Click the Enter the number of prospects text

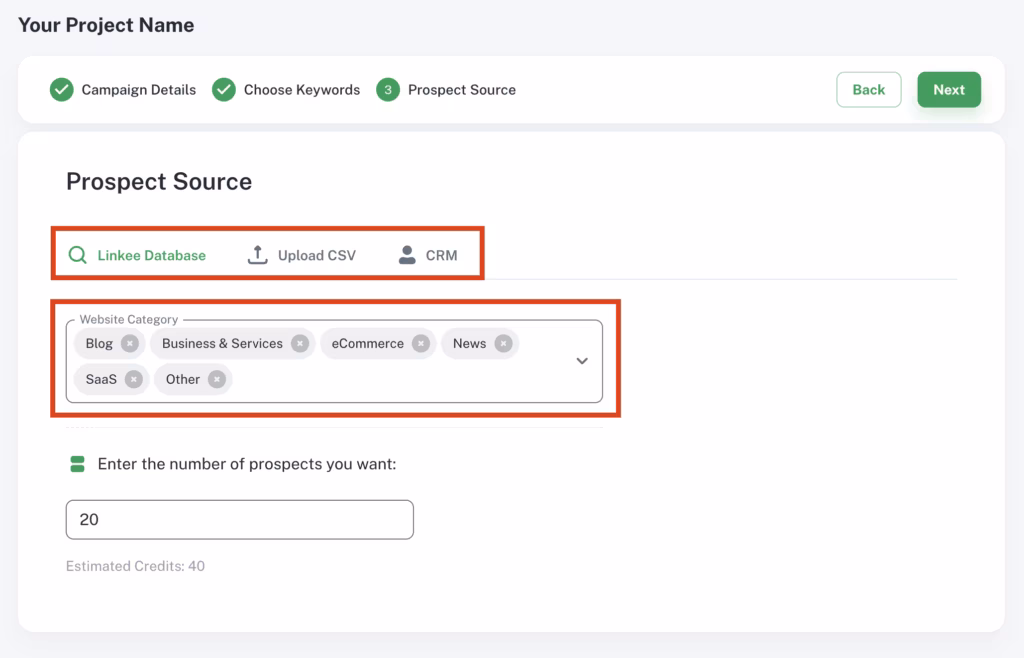tap(247, 464)
